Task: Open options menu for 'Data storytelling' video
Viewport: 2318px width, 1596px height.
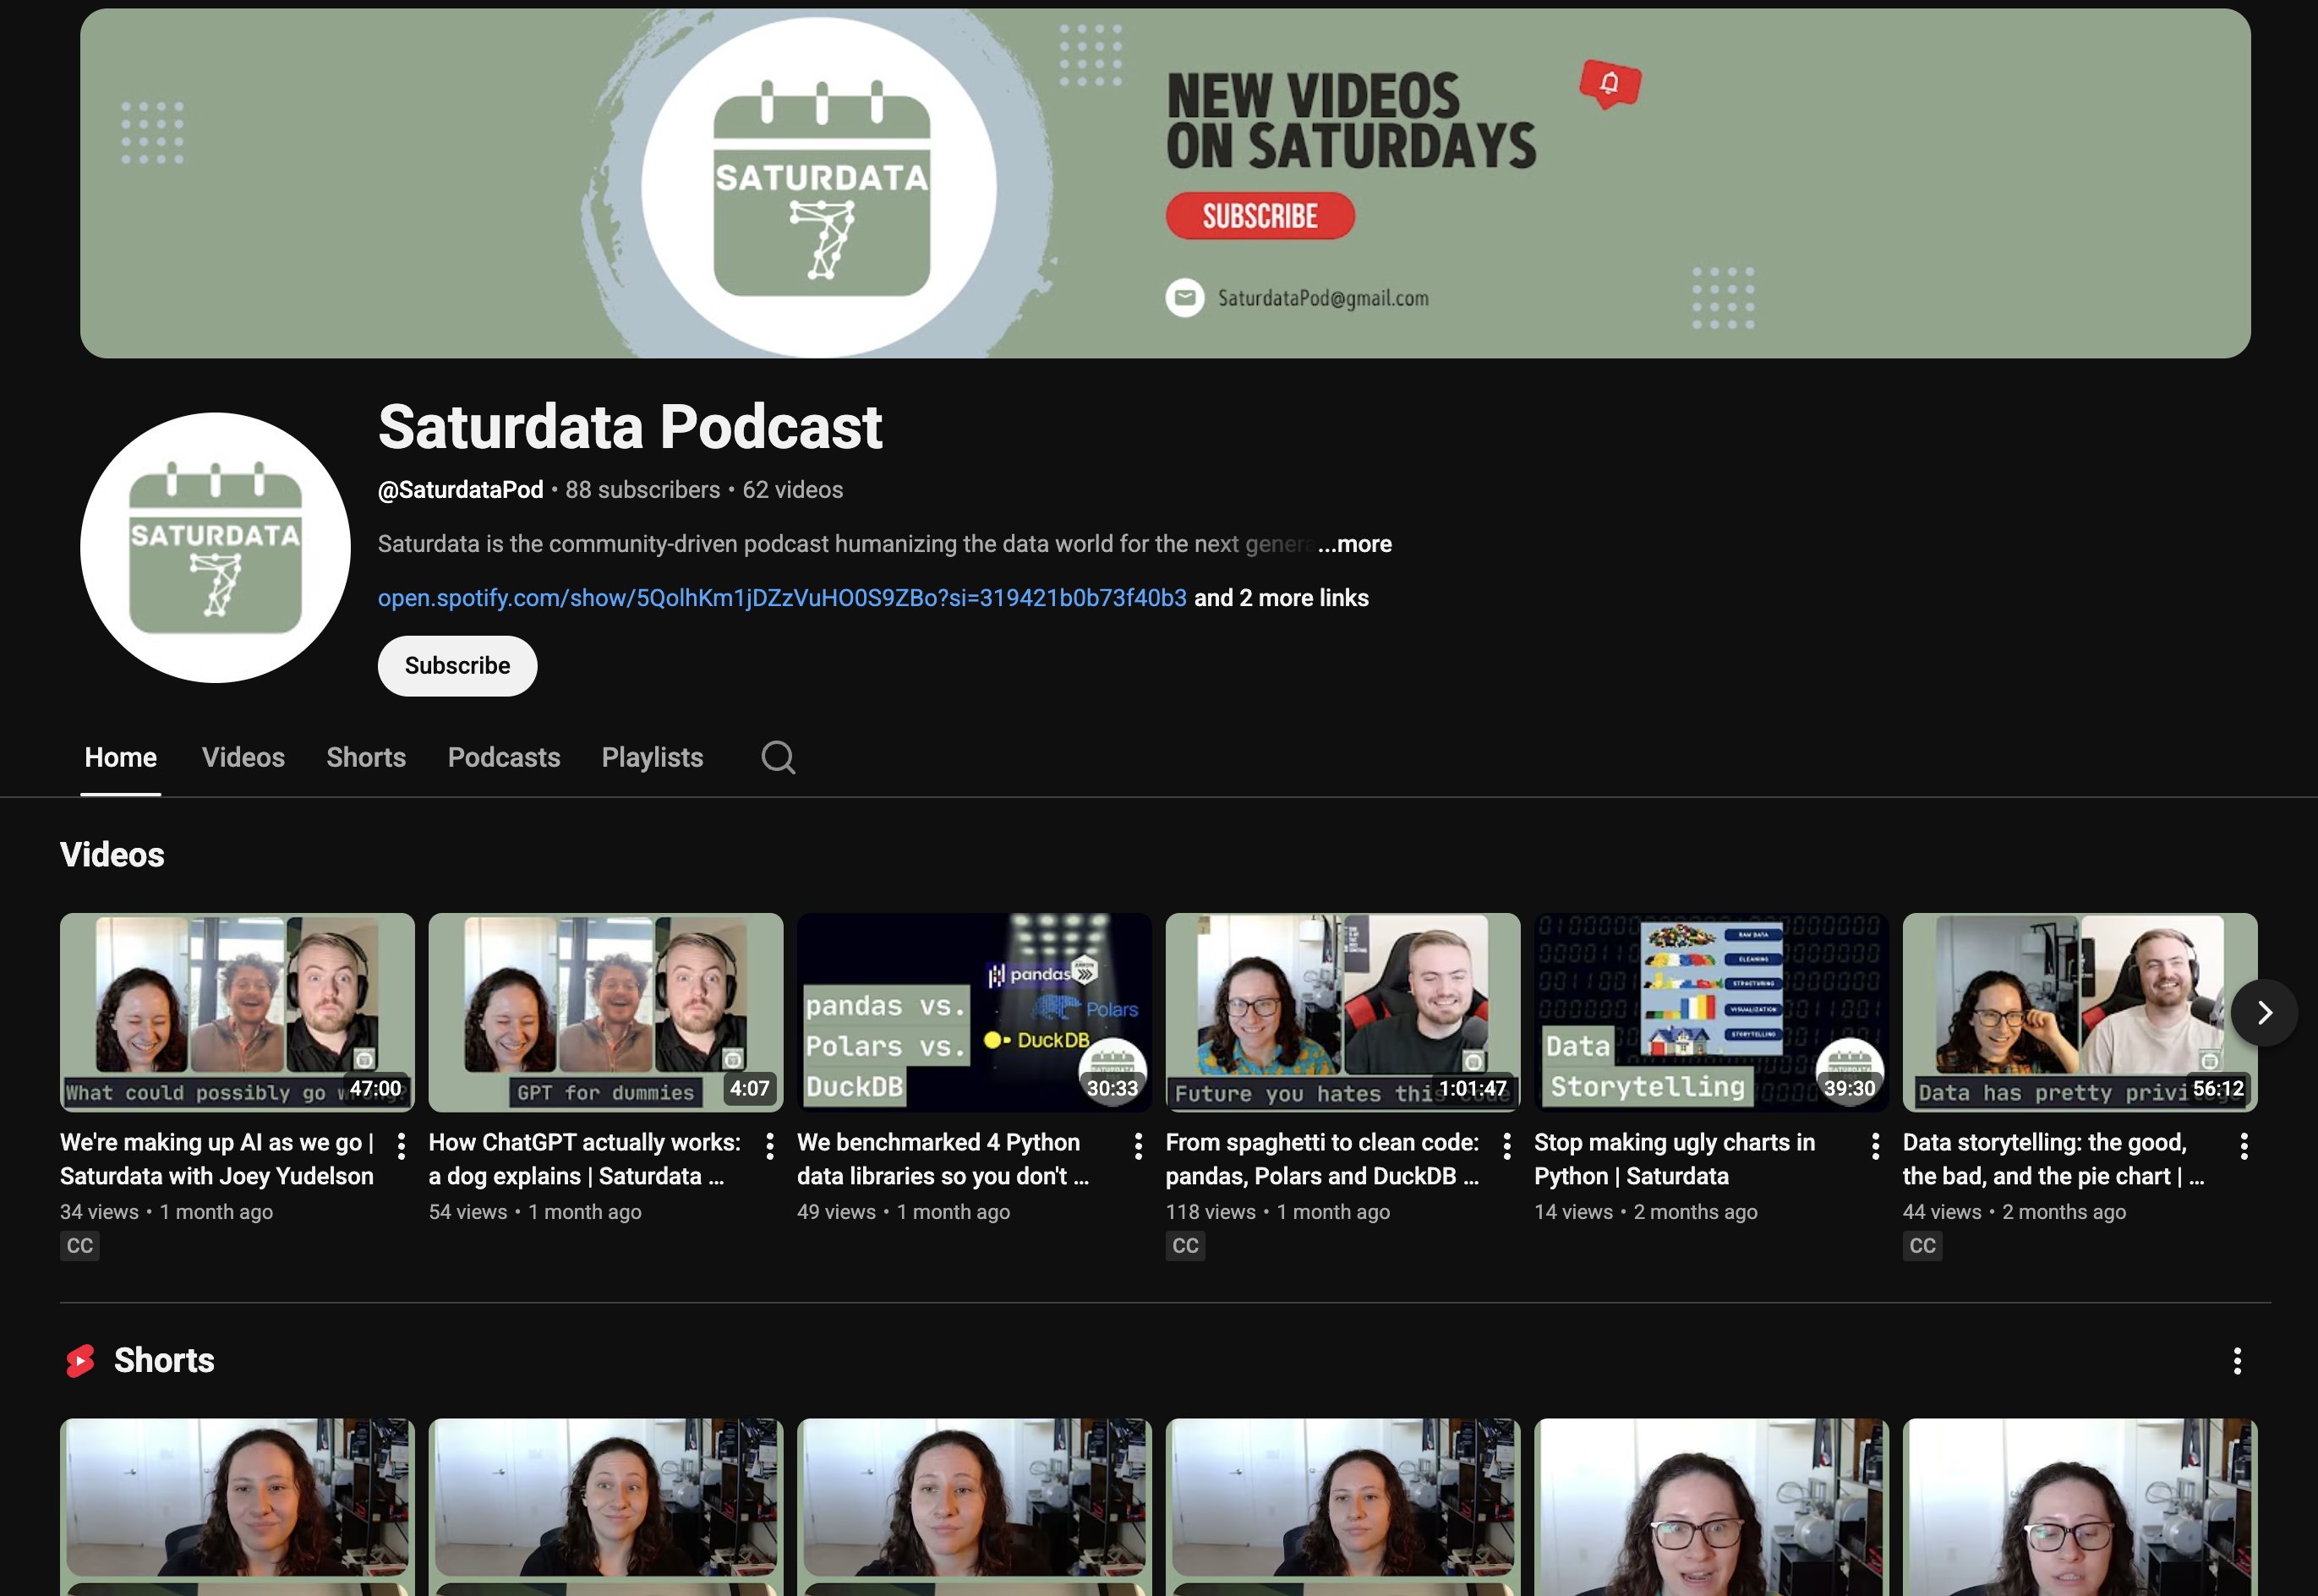Action: (2244, 1146)
